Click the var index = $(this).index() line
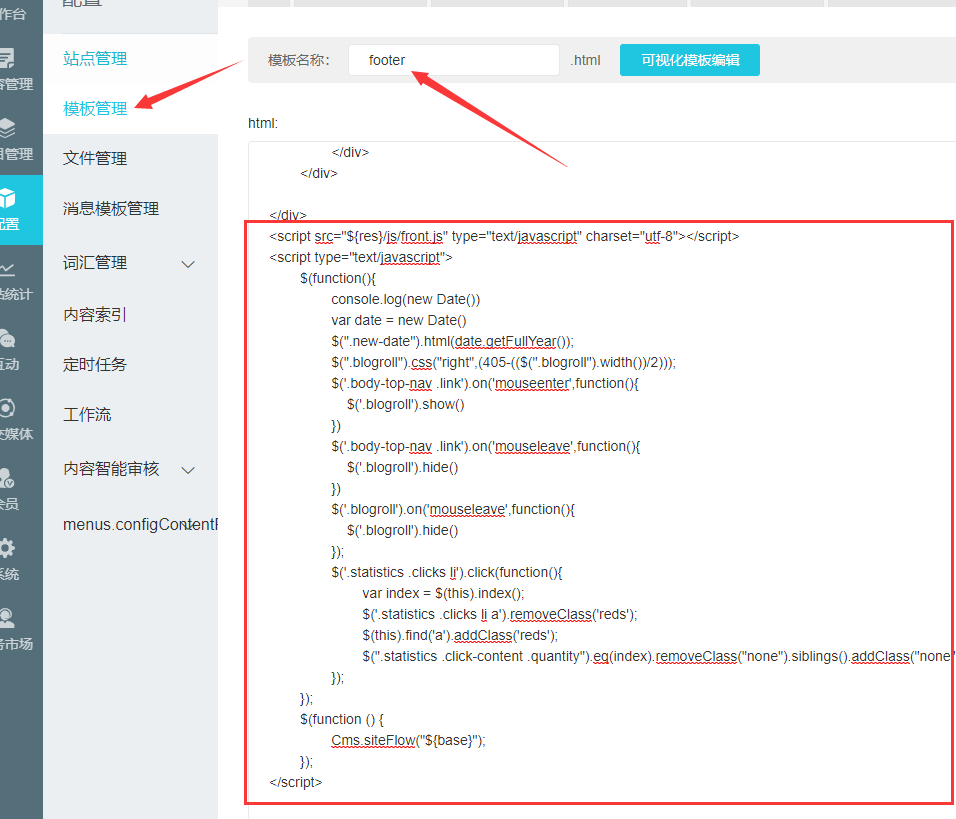Viewport: 956px width, 819px height. tap(443, 593)
